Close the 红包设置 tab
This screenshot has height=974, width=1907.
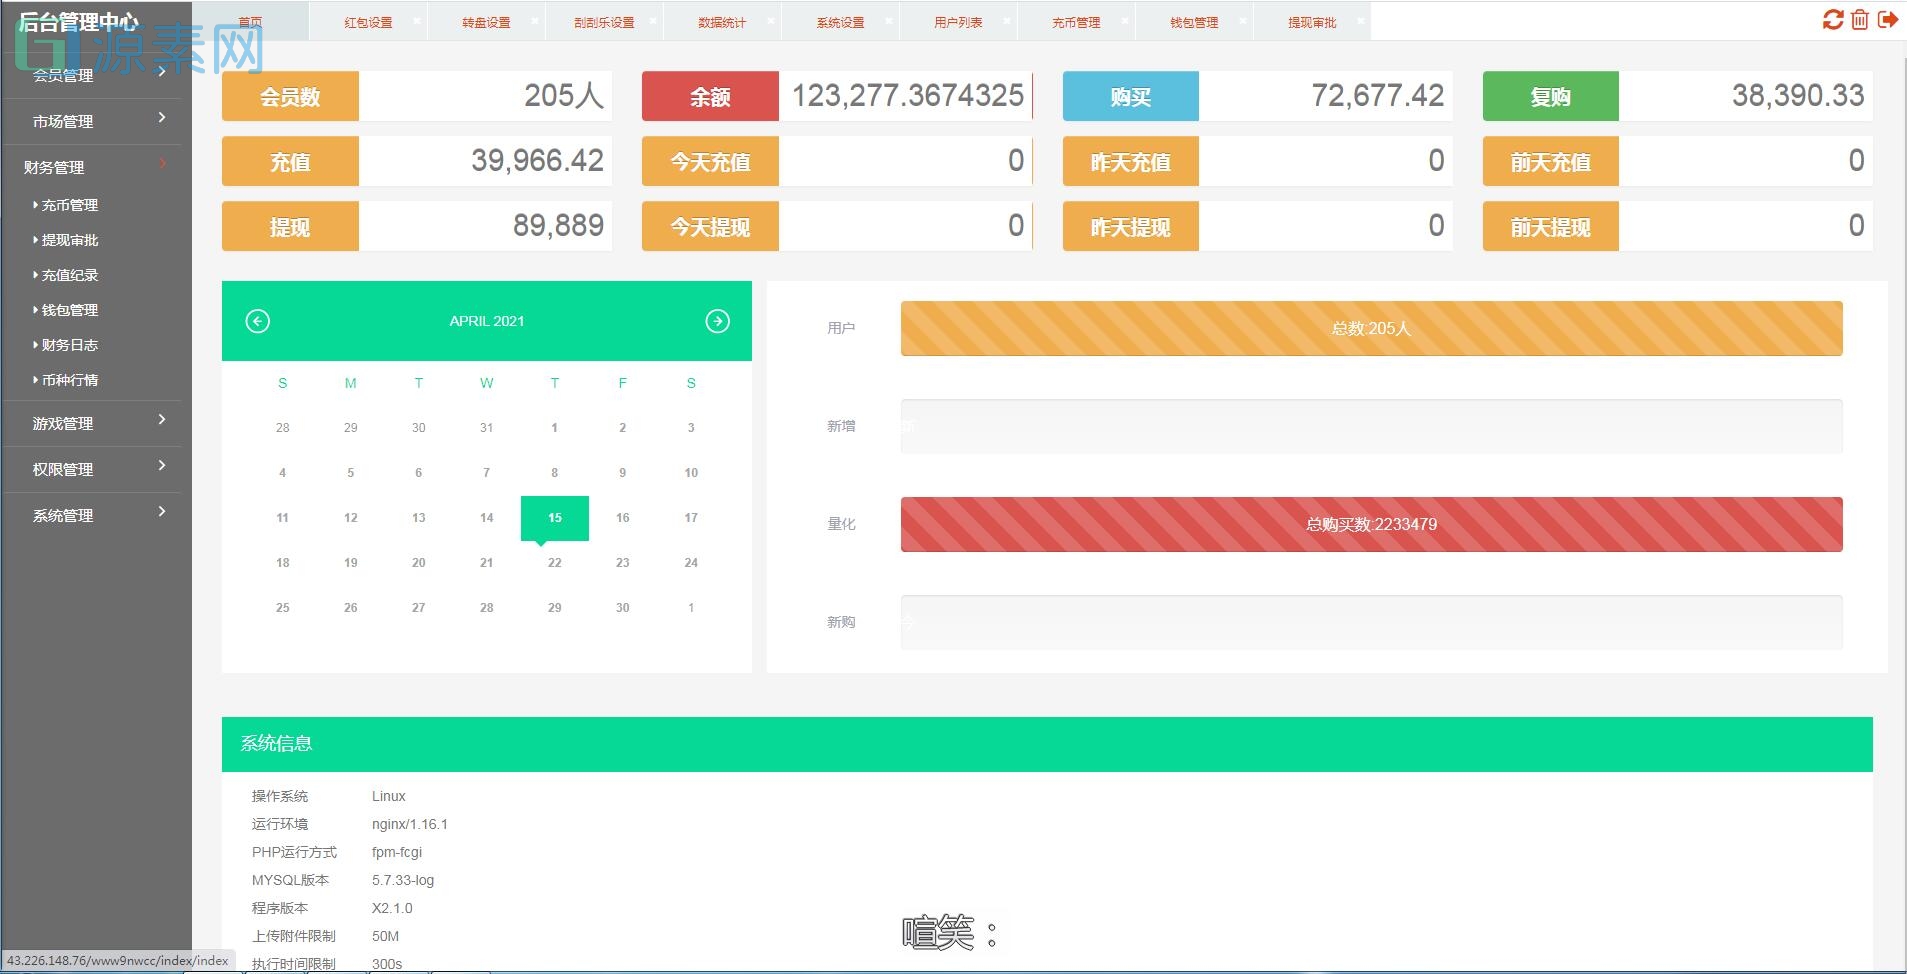(x=417, y=19)
